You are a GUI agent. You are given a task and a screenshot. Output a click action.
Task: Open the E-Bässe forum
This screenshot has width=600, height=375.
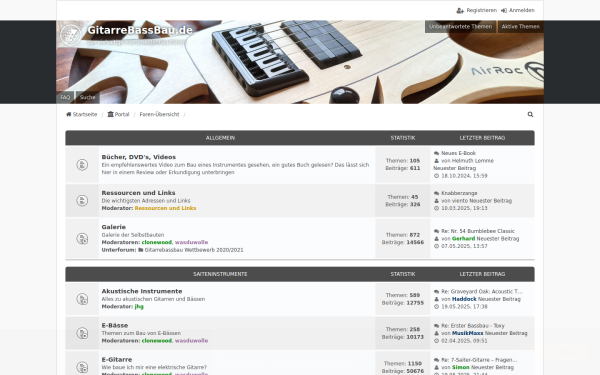(115, 325)
